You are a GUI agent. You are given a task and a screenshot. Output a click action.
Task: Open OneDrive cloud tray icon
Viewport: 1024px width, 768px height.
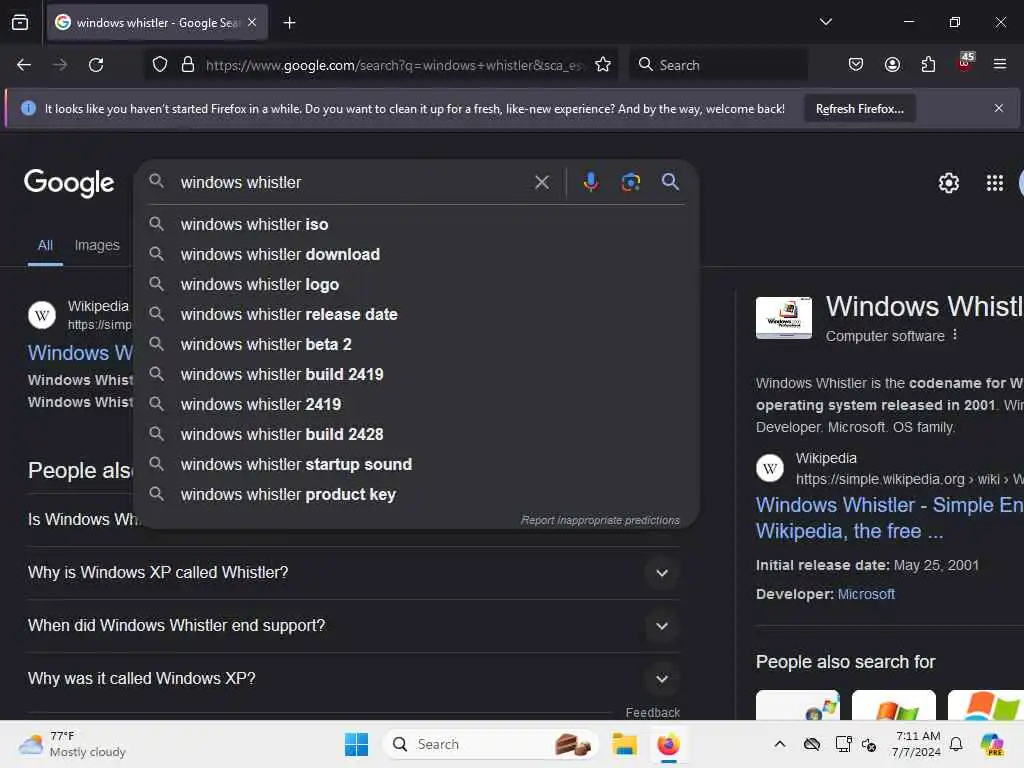(x=812, y=744)
